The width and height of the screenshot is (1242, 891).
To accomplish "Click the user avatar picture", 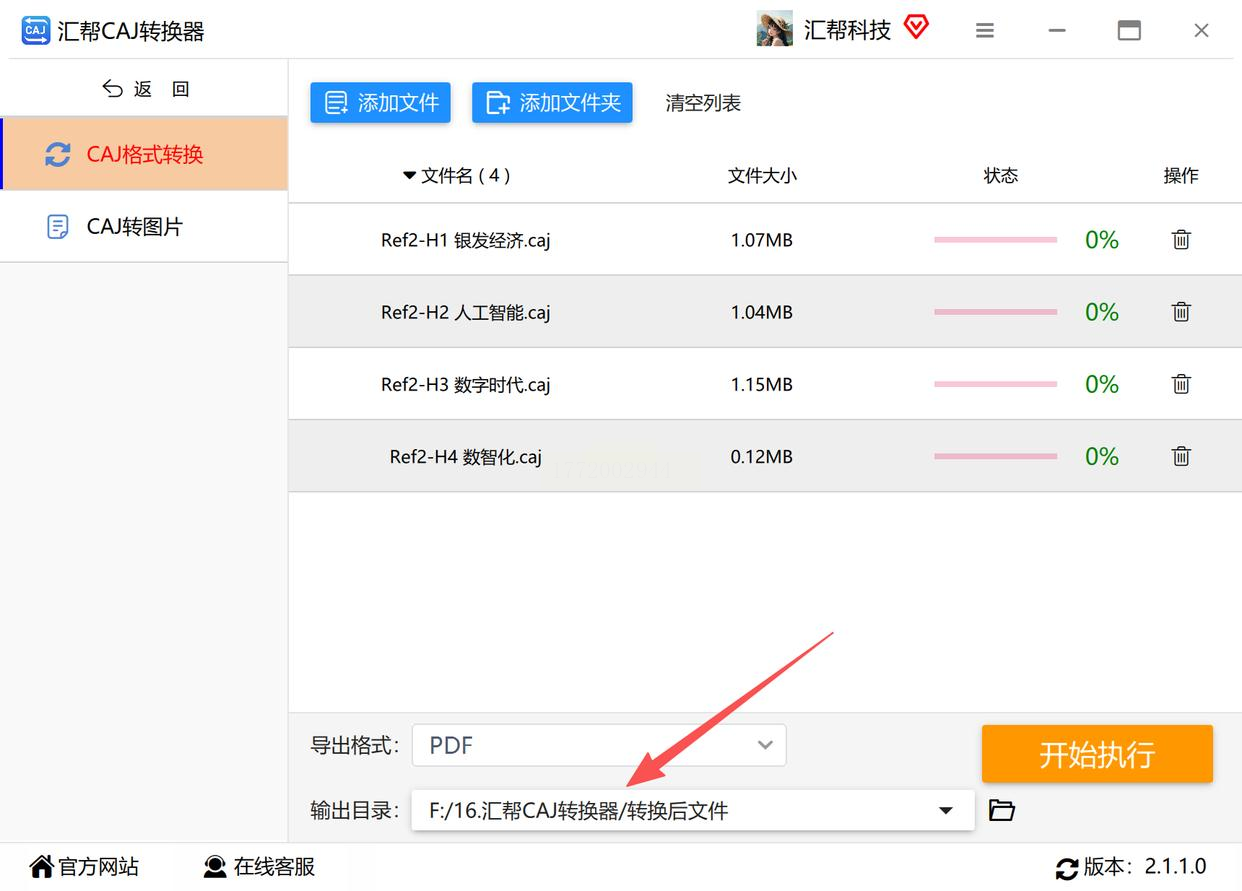I will click(775, 29).
